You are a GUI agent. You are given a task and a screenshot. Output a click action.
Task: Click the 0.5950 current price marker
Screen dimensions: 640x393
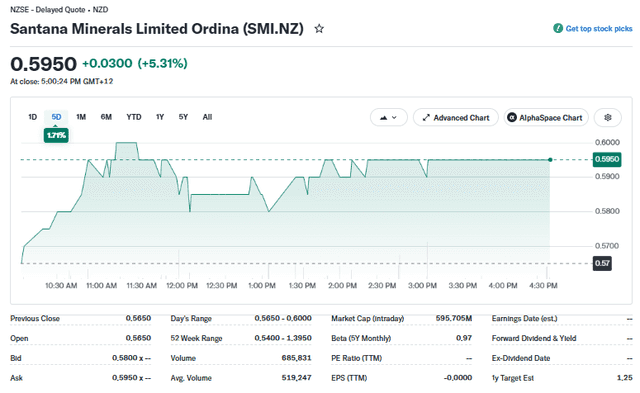point(607,159)
